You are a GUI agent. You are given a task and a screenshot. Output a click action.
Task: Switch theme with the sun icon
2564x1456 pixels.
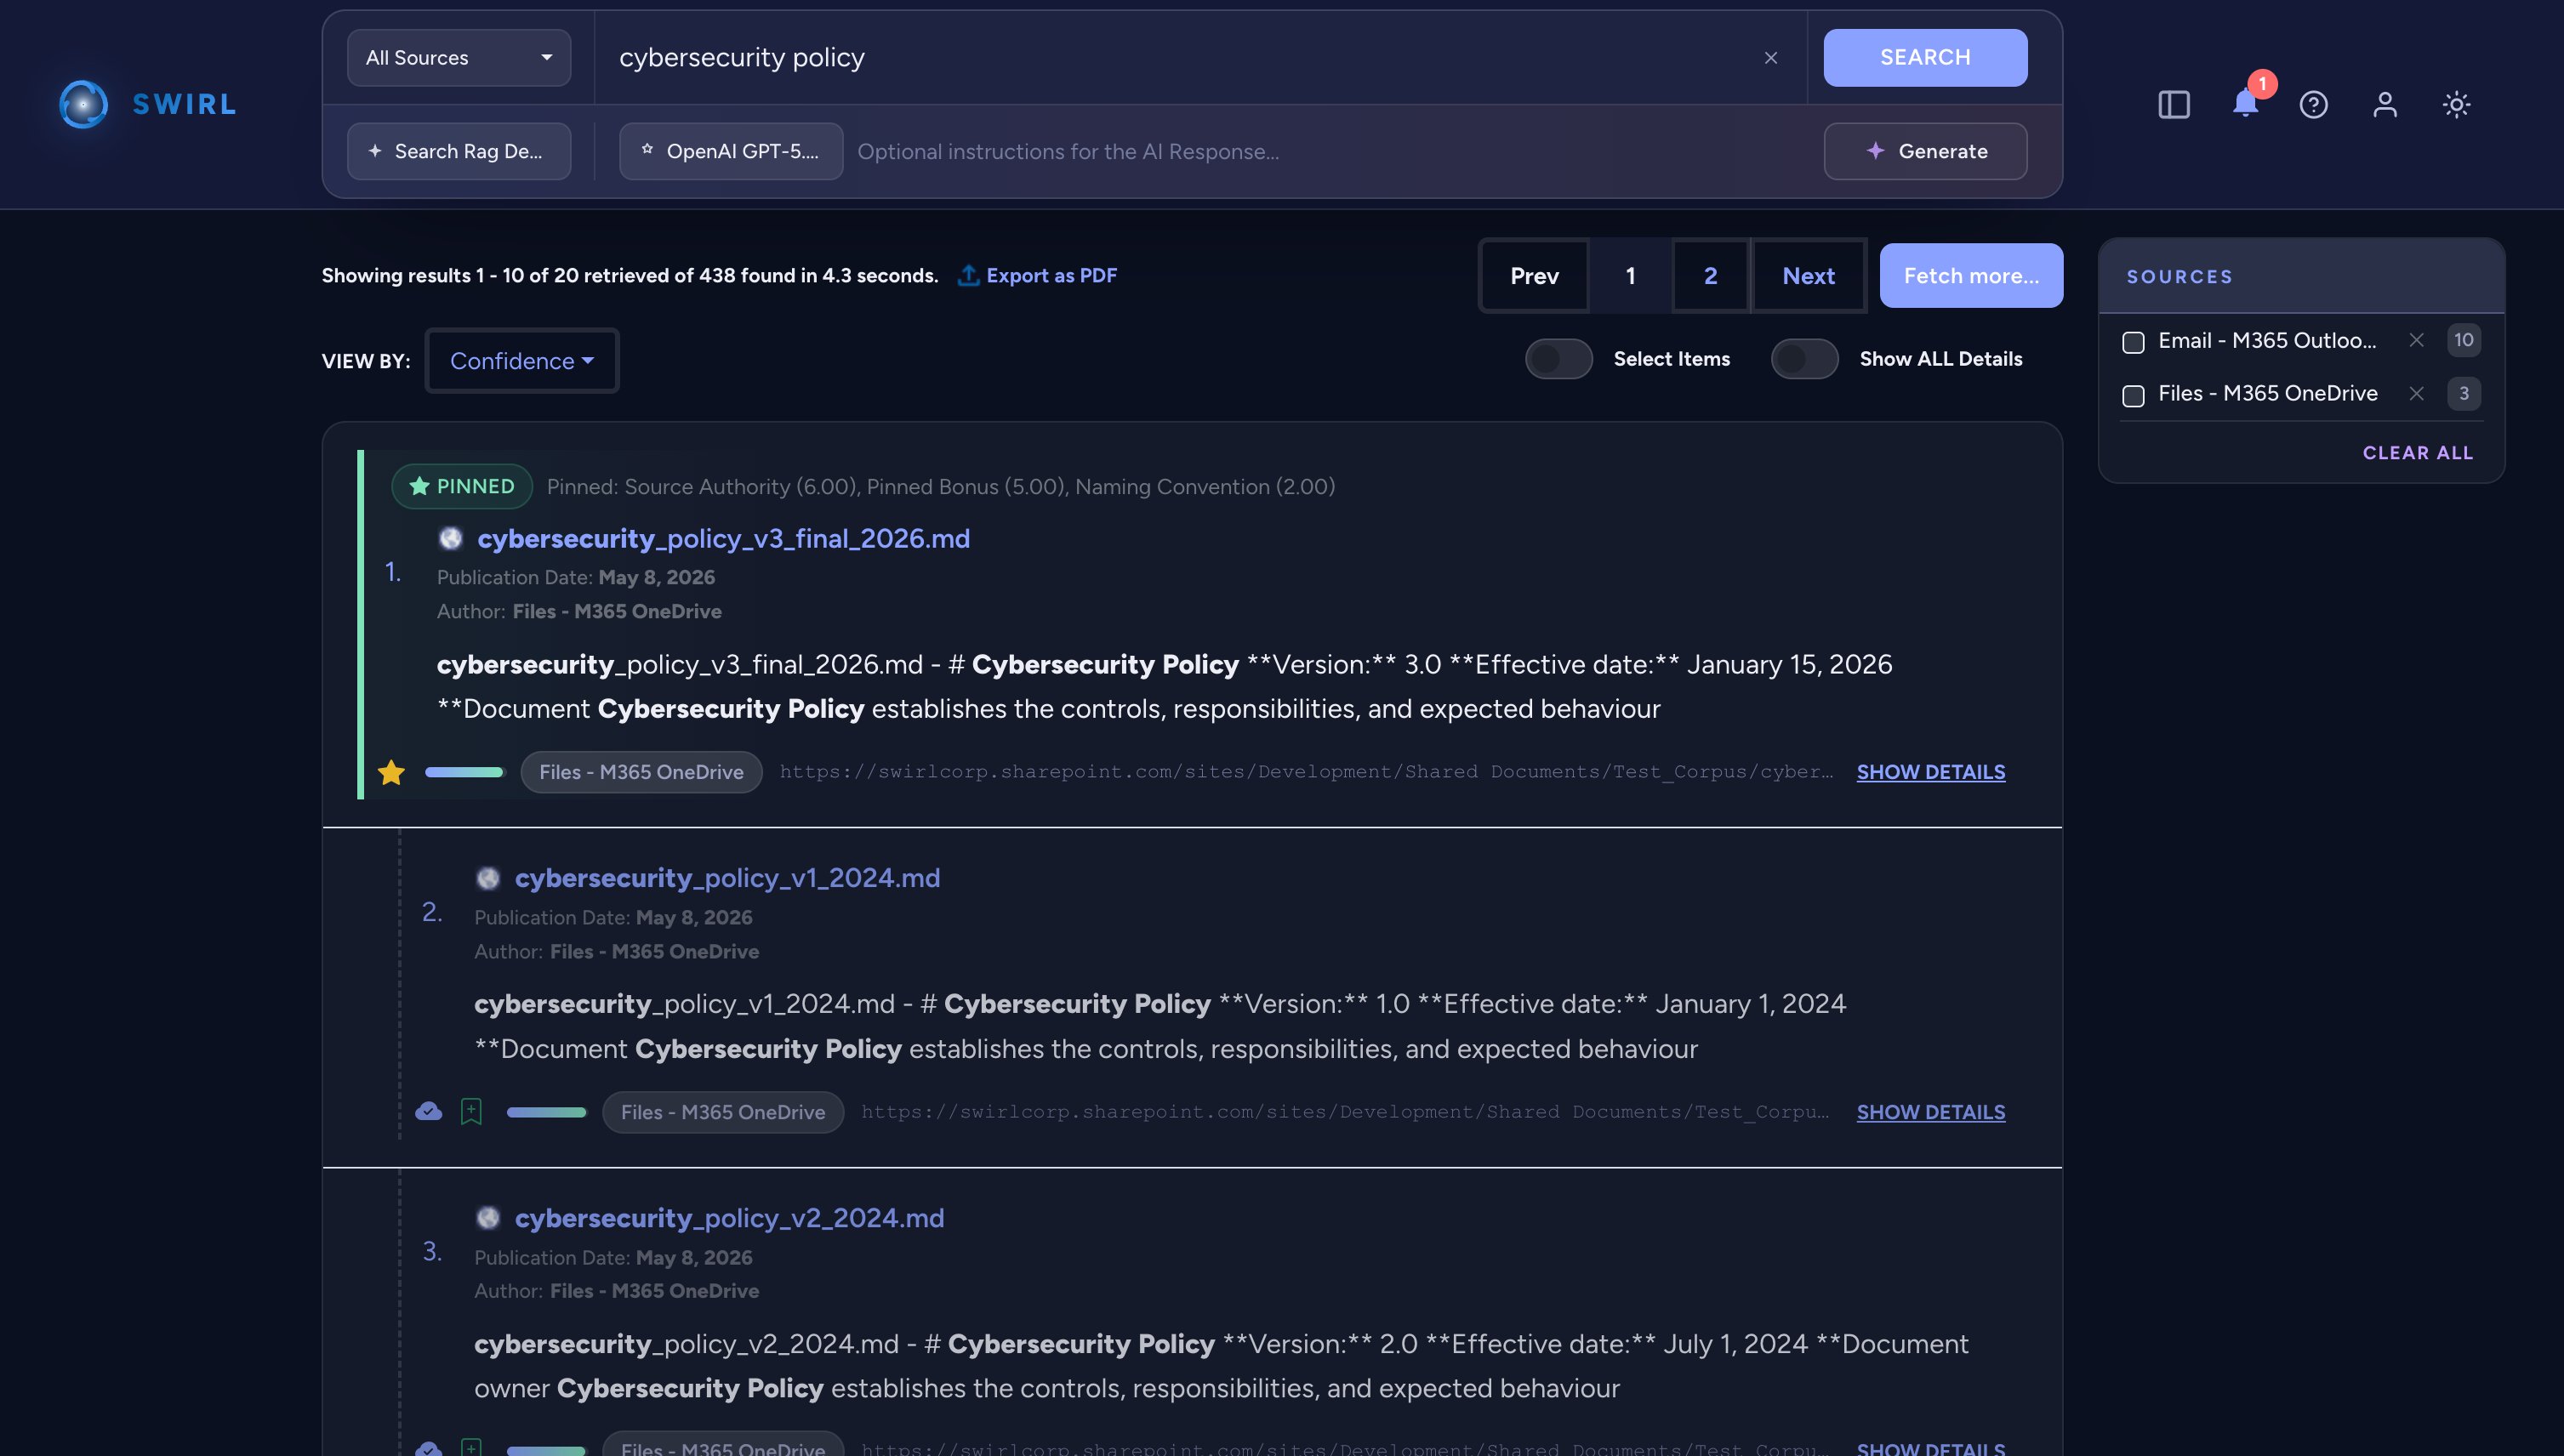(x=2456, y=104)
